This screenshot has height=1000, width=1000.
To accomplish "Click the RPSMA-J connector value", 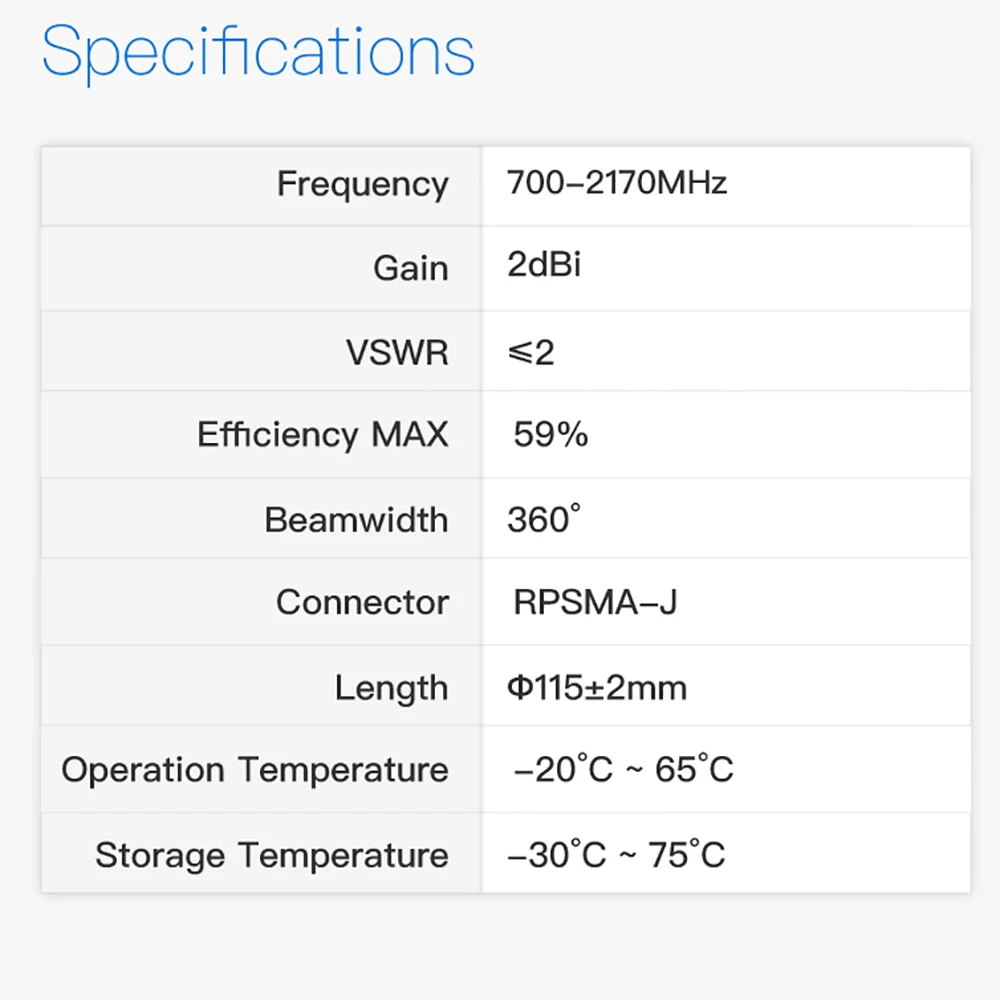I will click(x=595, y=602).
